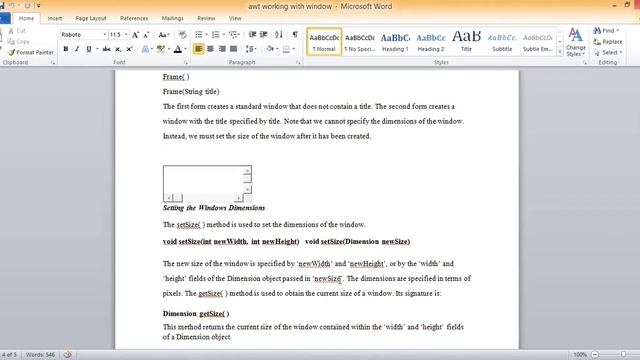Toggle bold formatting
The height and width of the screenshot is (360, 640).
click(66, 49)
